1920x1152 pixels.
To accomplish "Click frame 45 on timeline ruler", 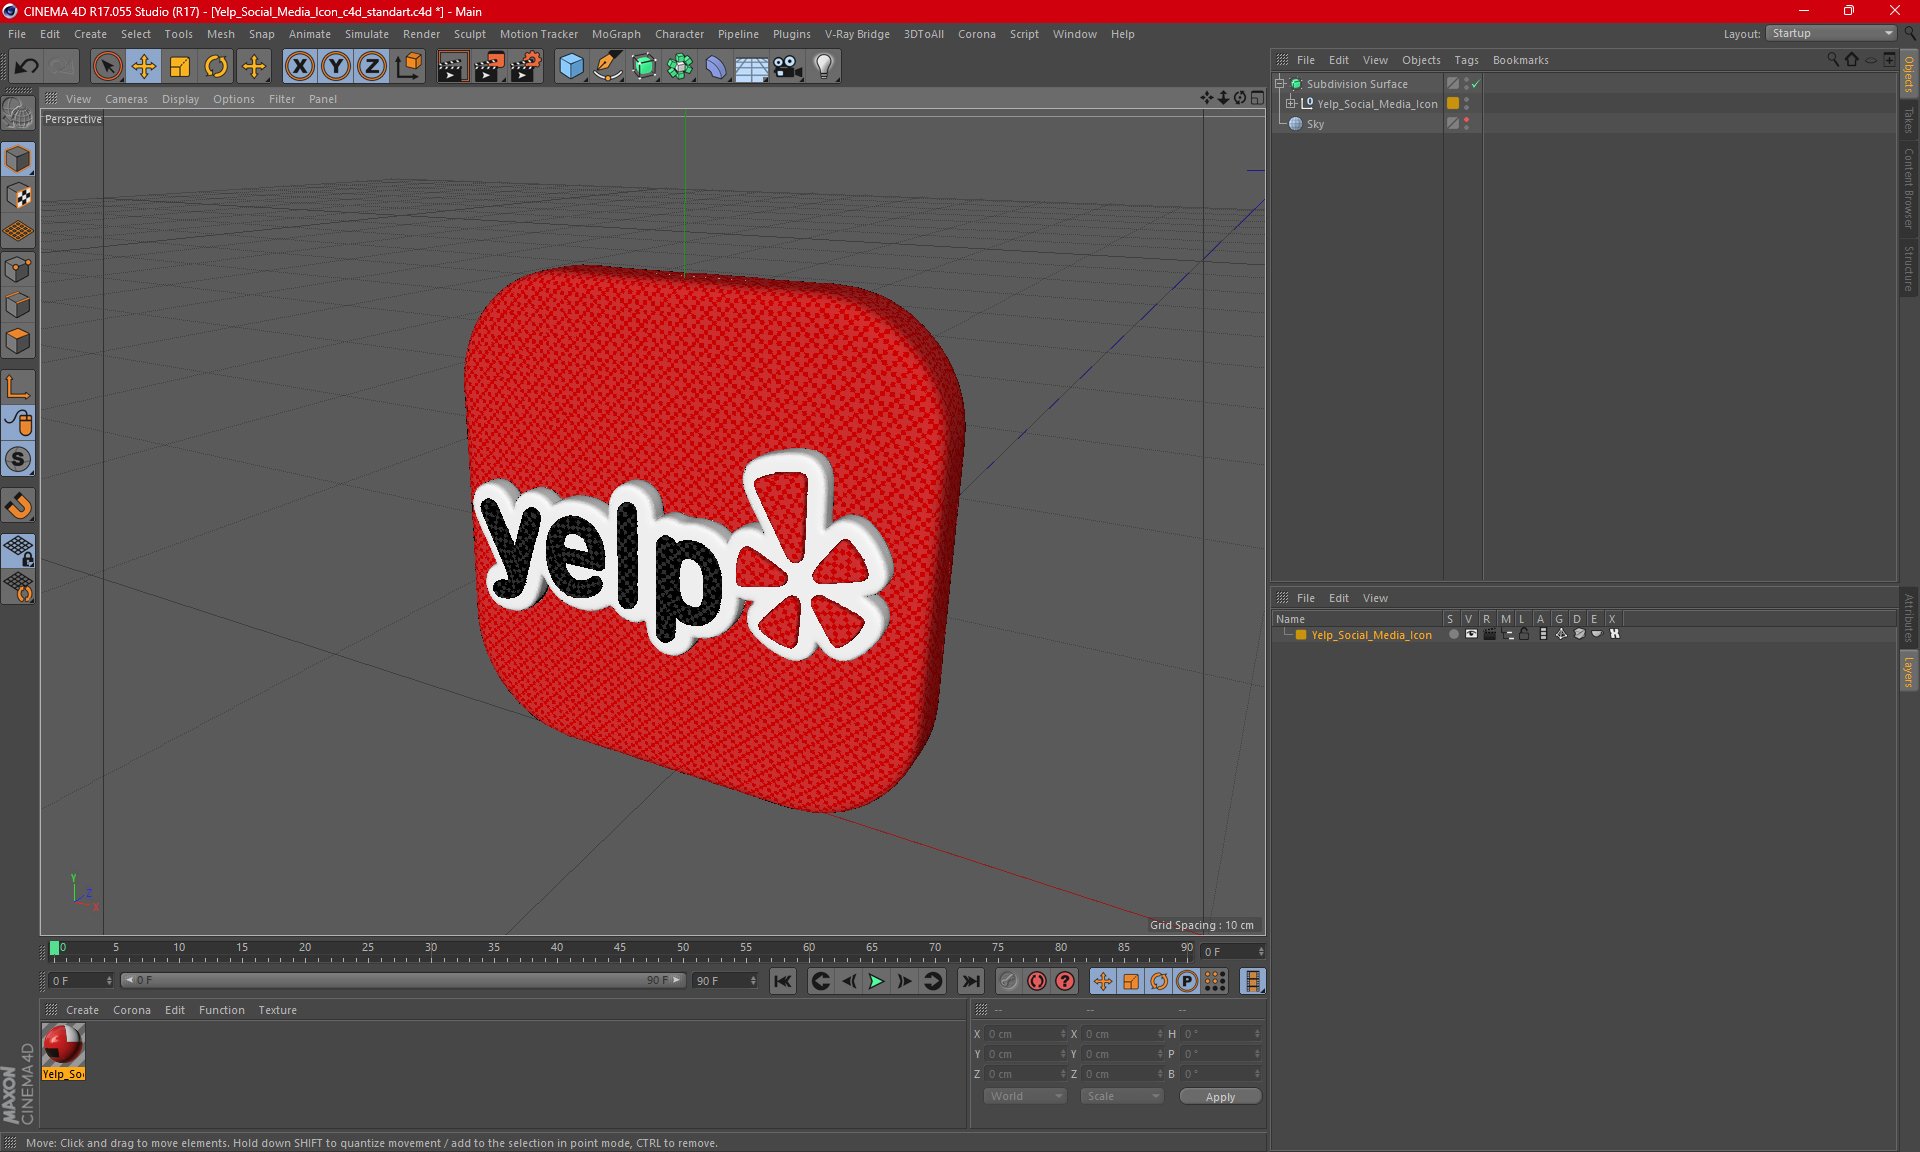I will click(x=620, y=950).
